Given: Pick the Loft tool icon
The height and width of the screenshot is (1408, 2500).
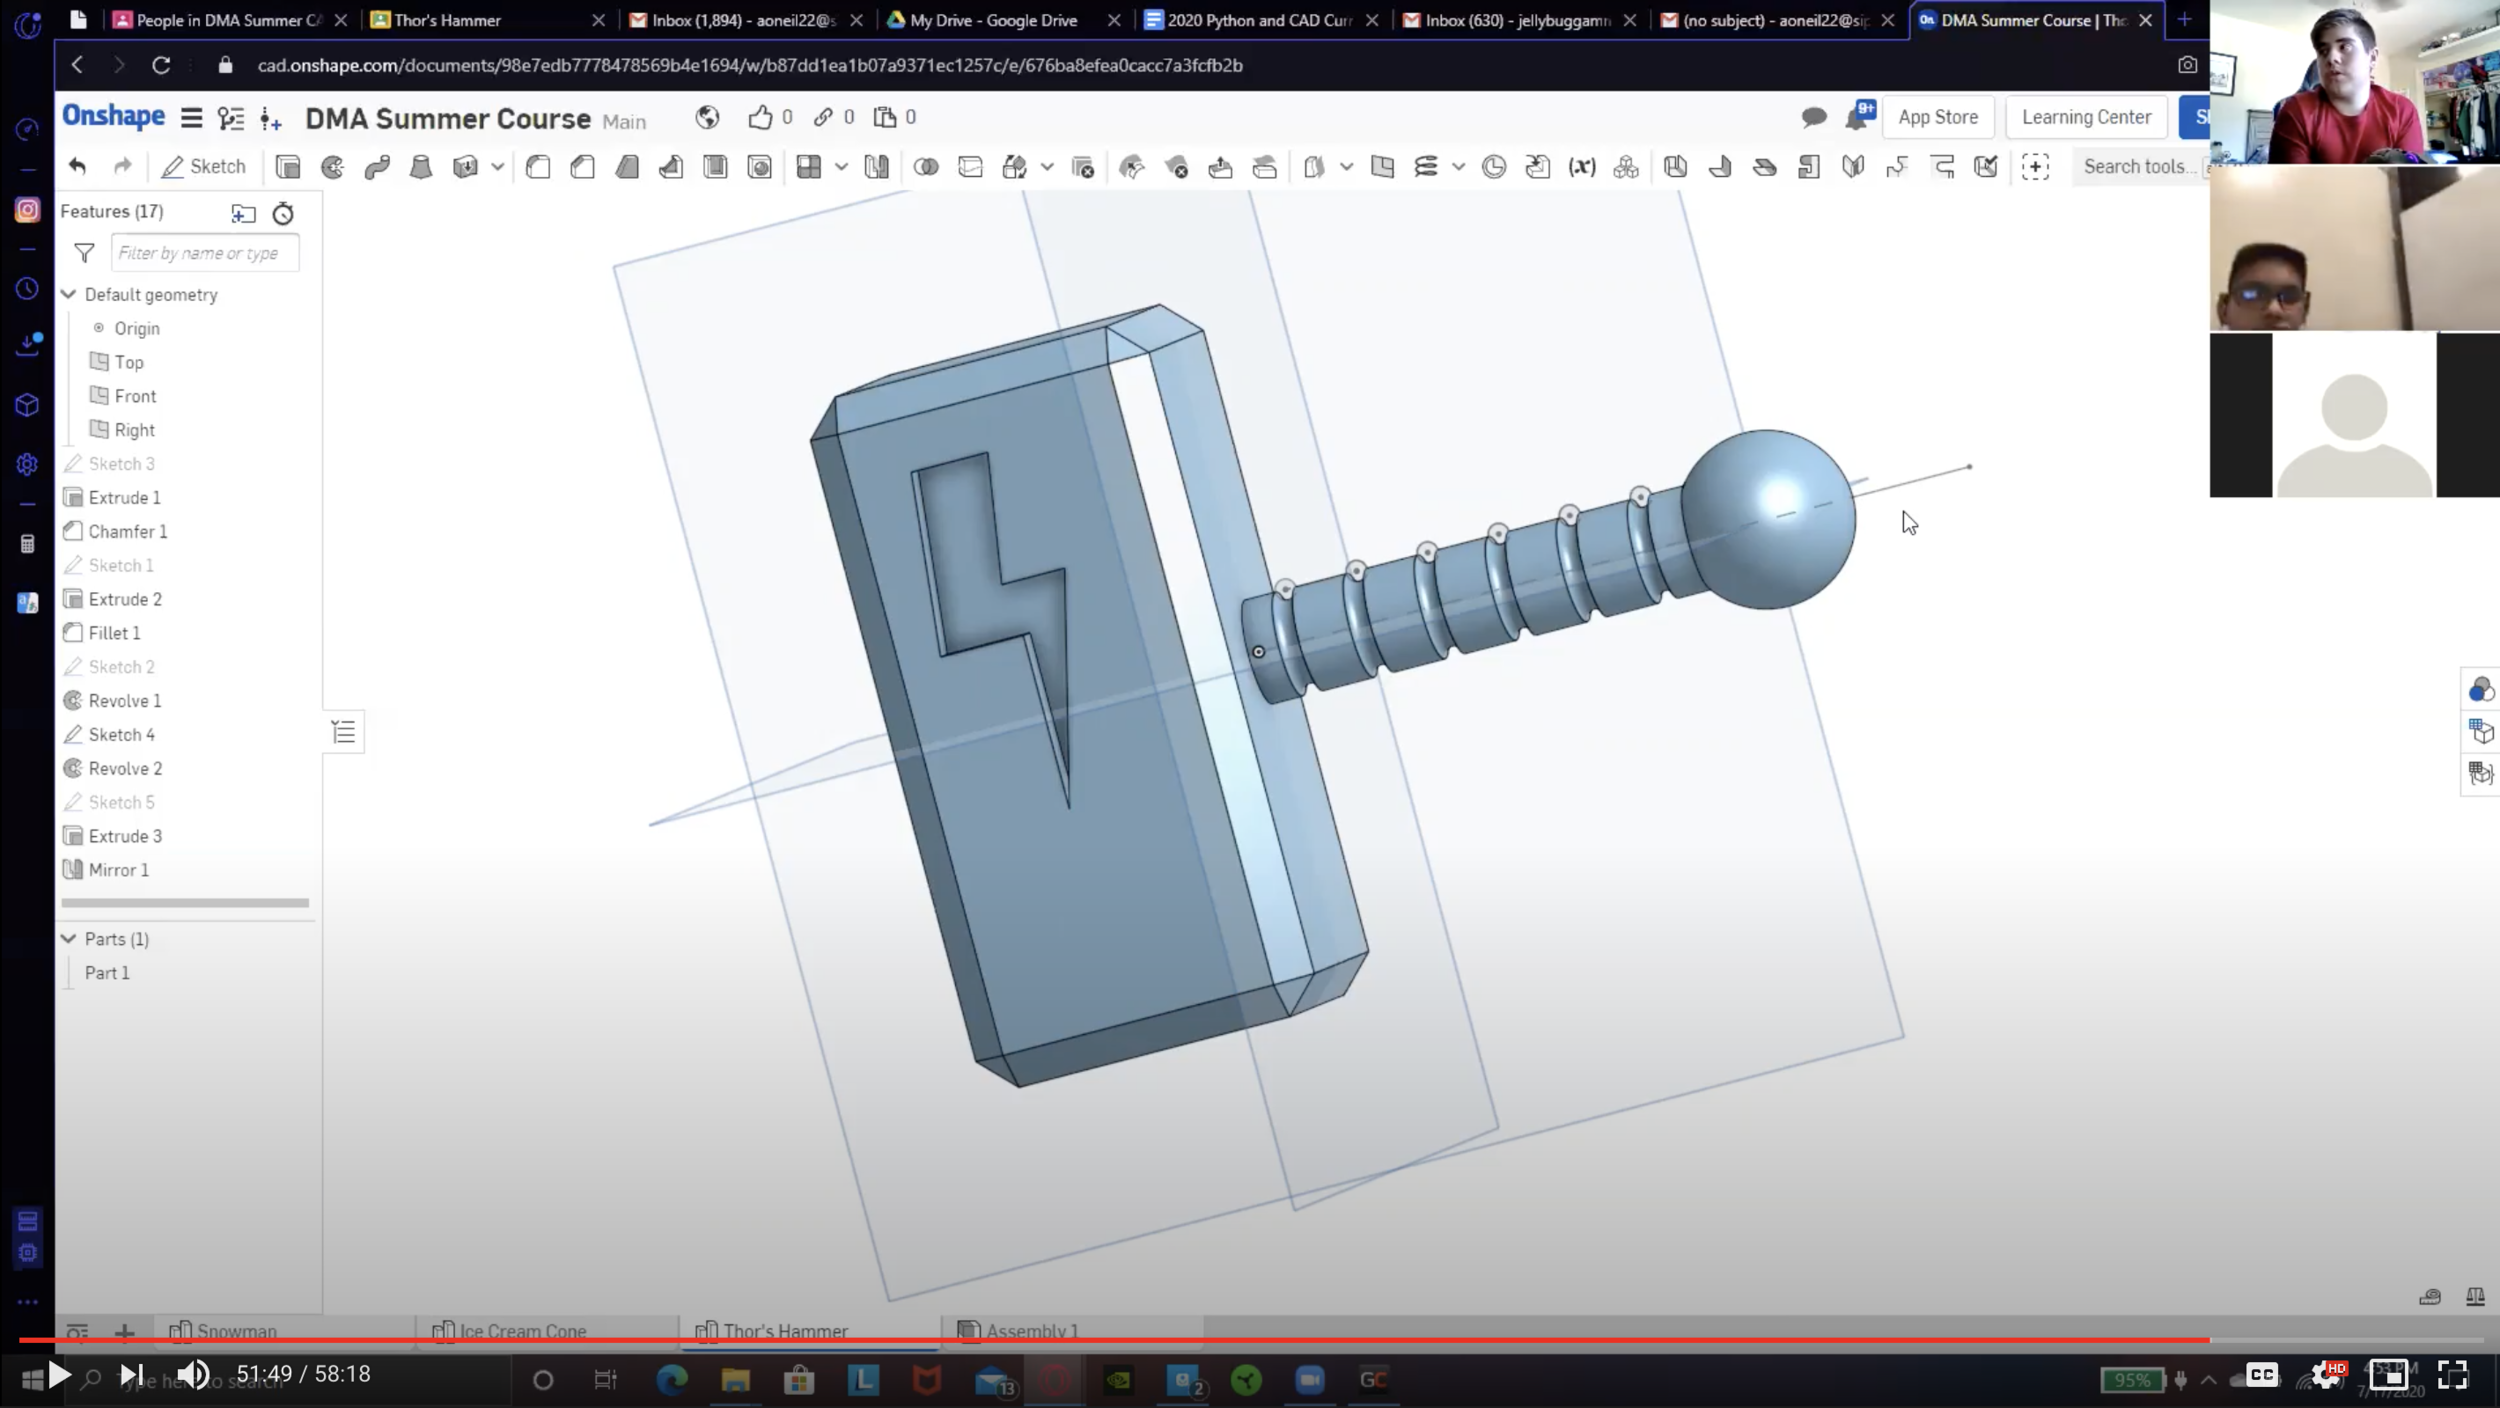Looking at the screenshot, I should pyautogui.click(x=421, y=167).
